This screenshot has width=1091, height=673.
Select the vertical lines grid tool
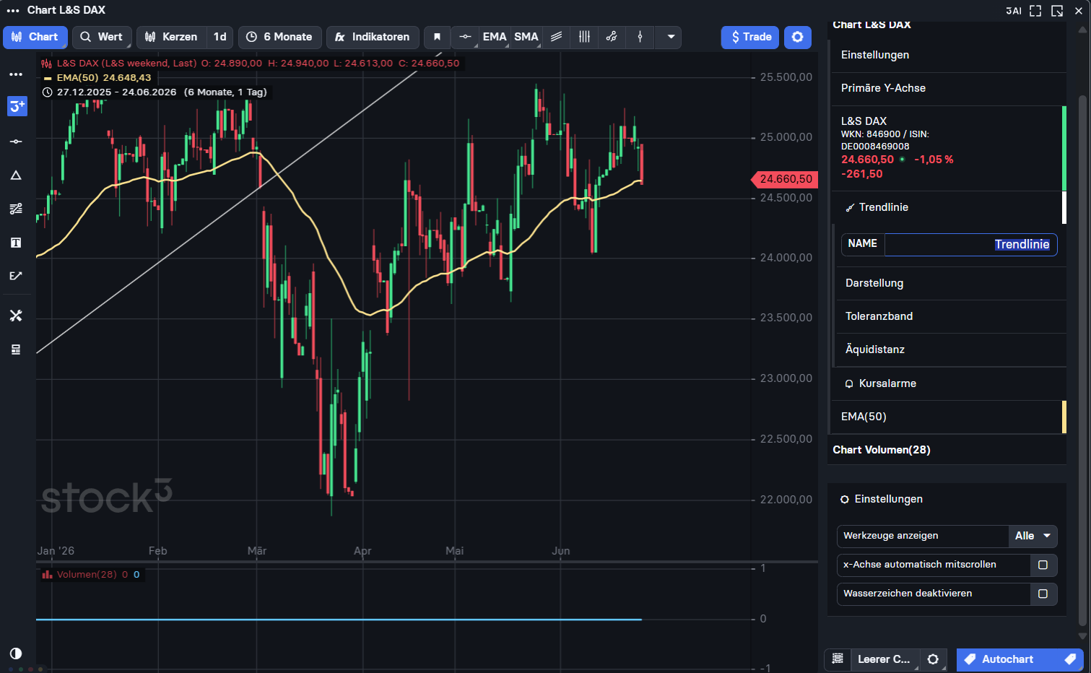tap(584, 37)
